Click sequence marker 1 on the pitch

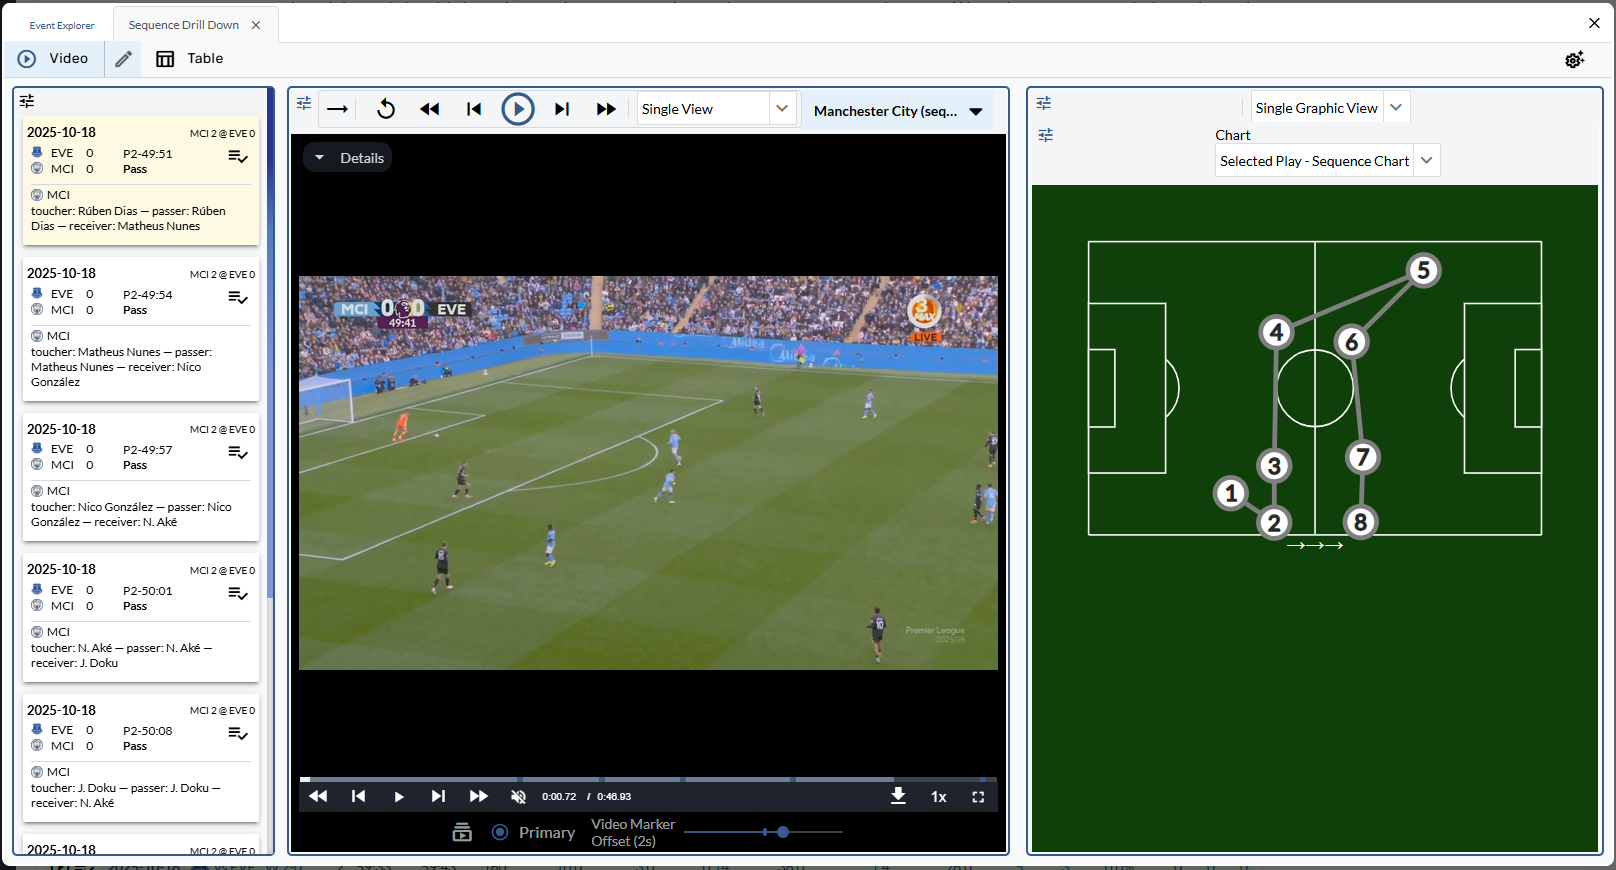1231,493
